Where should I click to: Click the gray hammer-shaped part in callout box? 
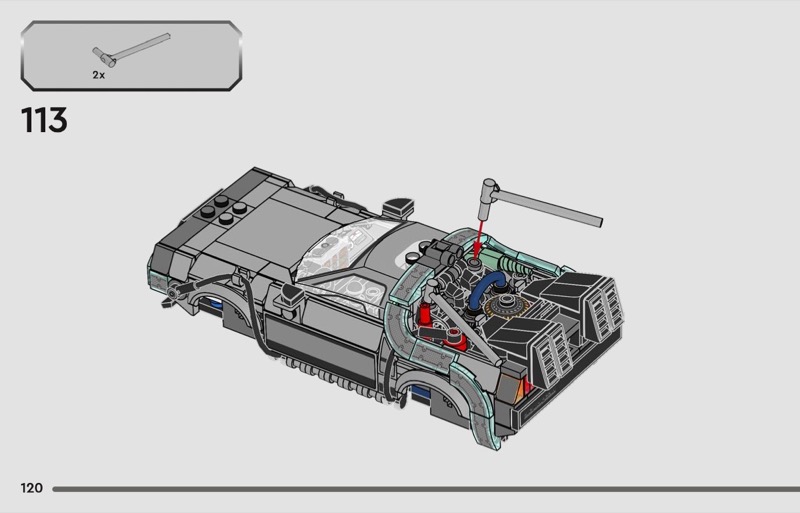[130, 48]
